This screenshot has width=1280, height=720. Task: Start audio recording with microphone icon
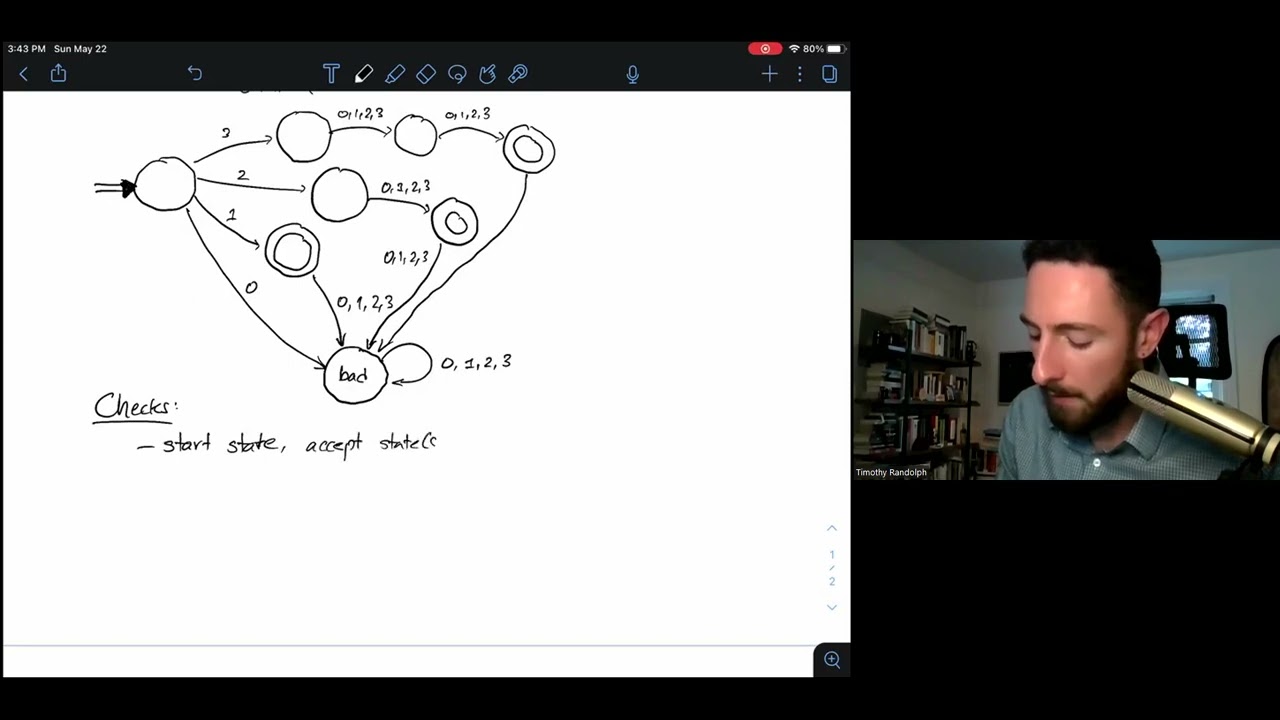click(x=632, y=73)
